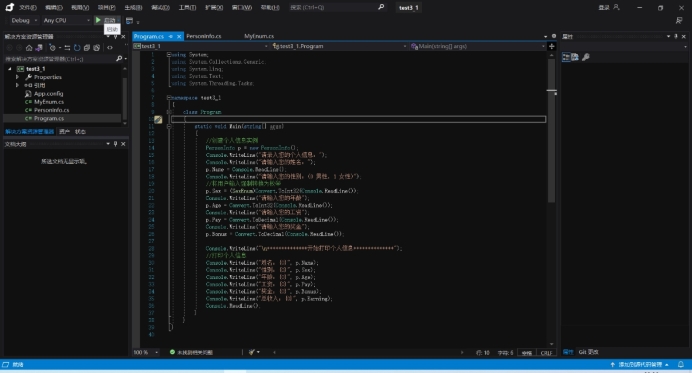Collapse the static void Main method block

169,126
